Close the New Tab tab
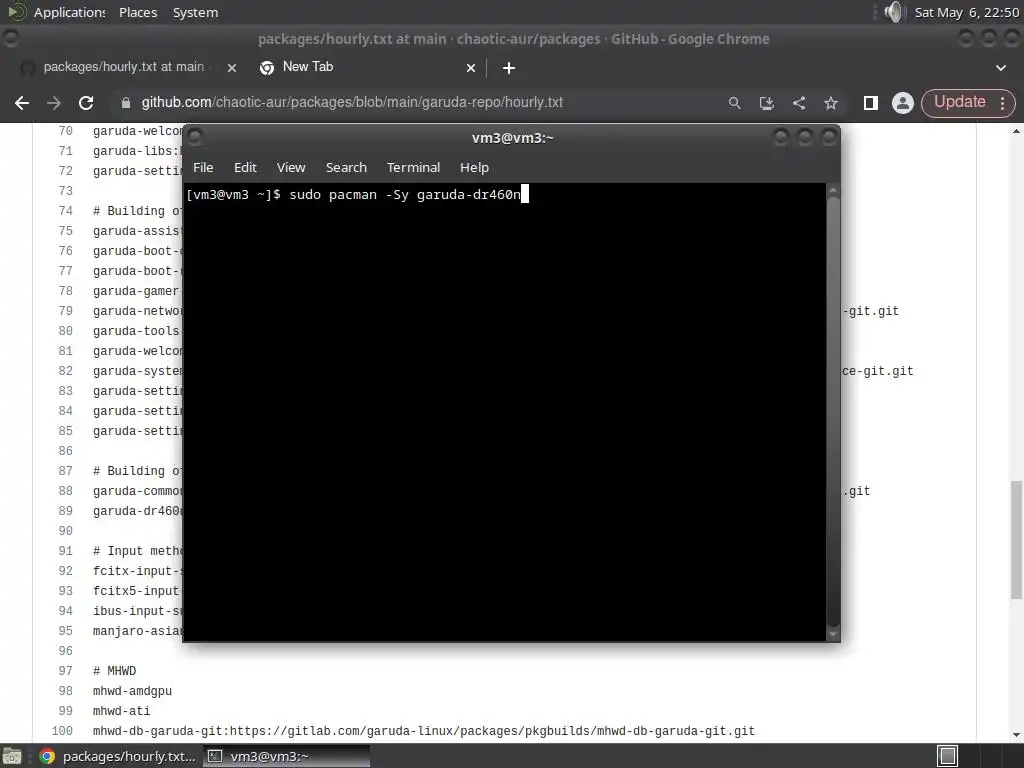The width and height of the screenshot is (1024, 768). [471, 68]
